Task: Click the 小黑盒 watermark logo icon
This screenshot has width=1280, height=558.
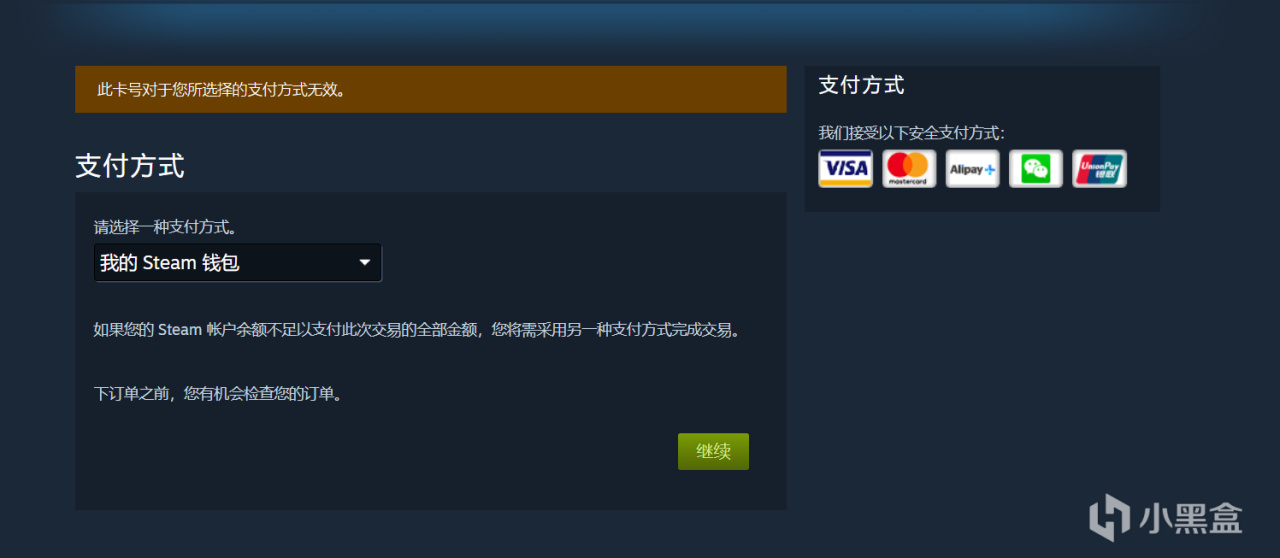Action: (x=1109, y=518)
